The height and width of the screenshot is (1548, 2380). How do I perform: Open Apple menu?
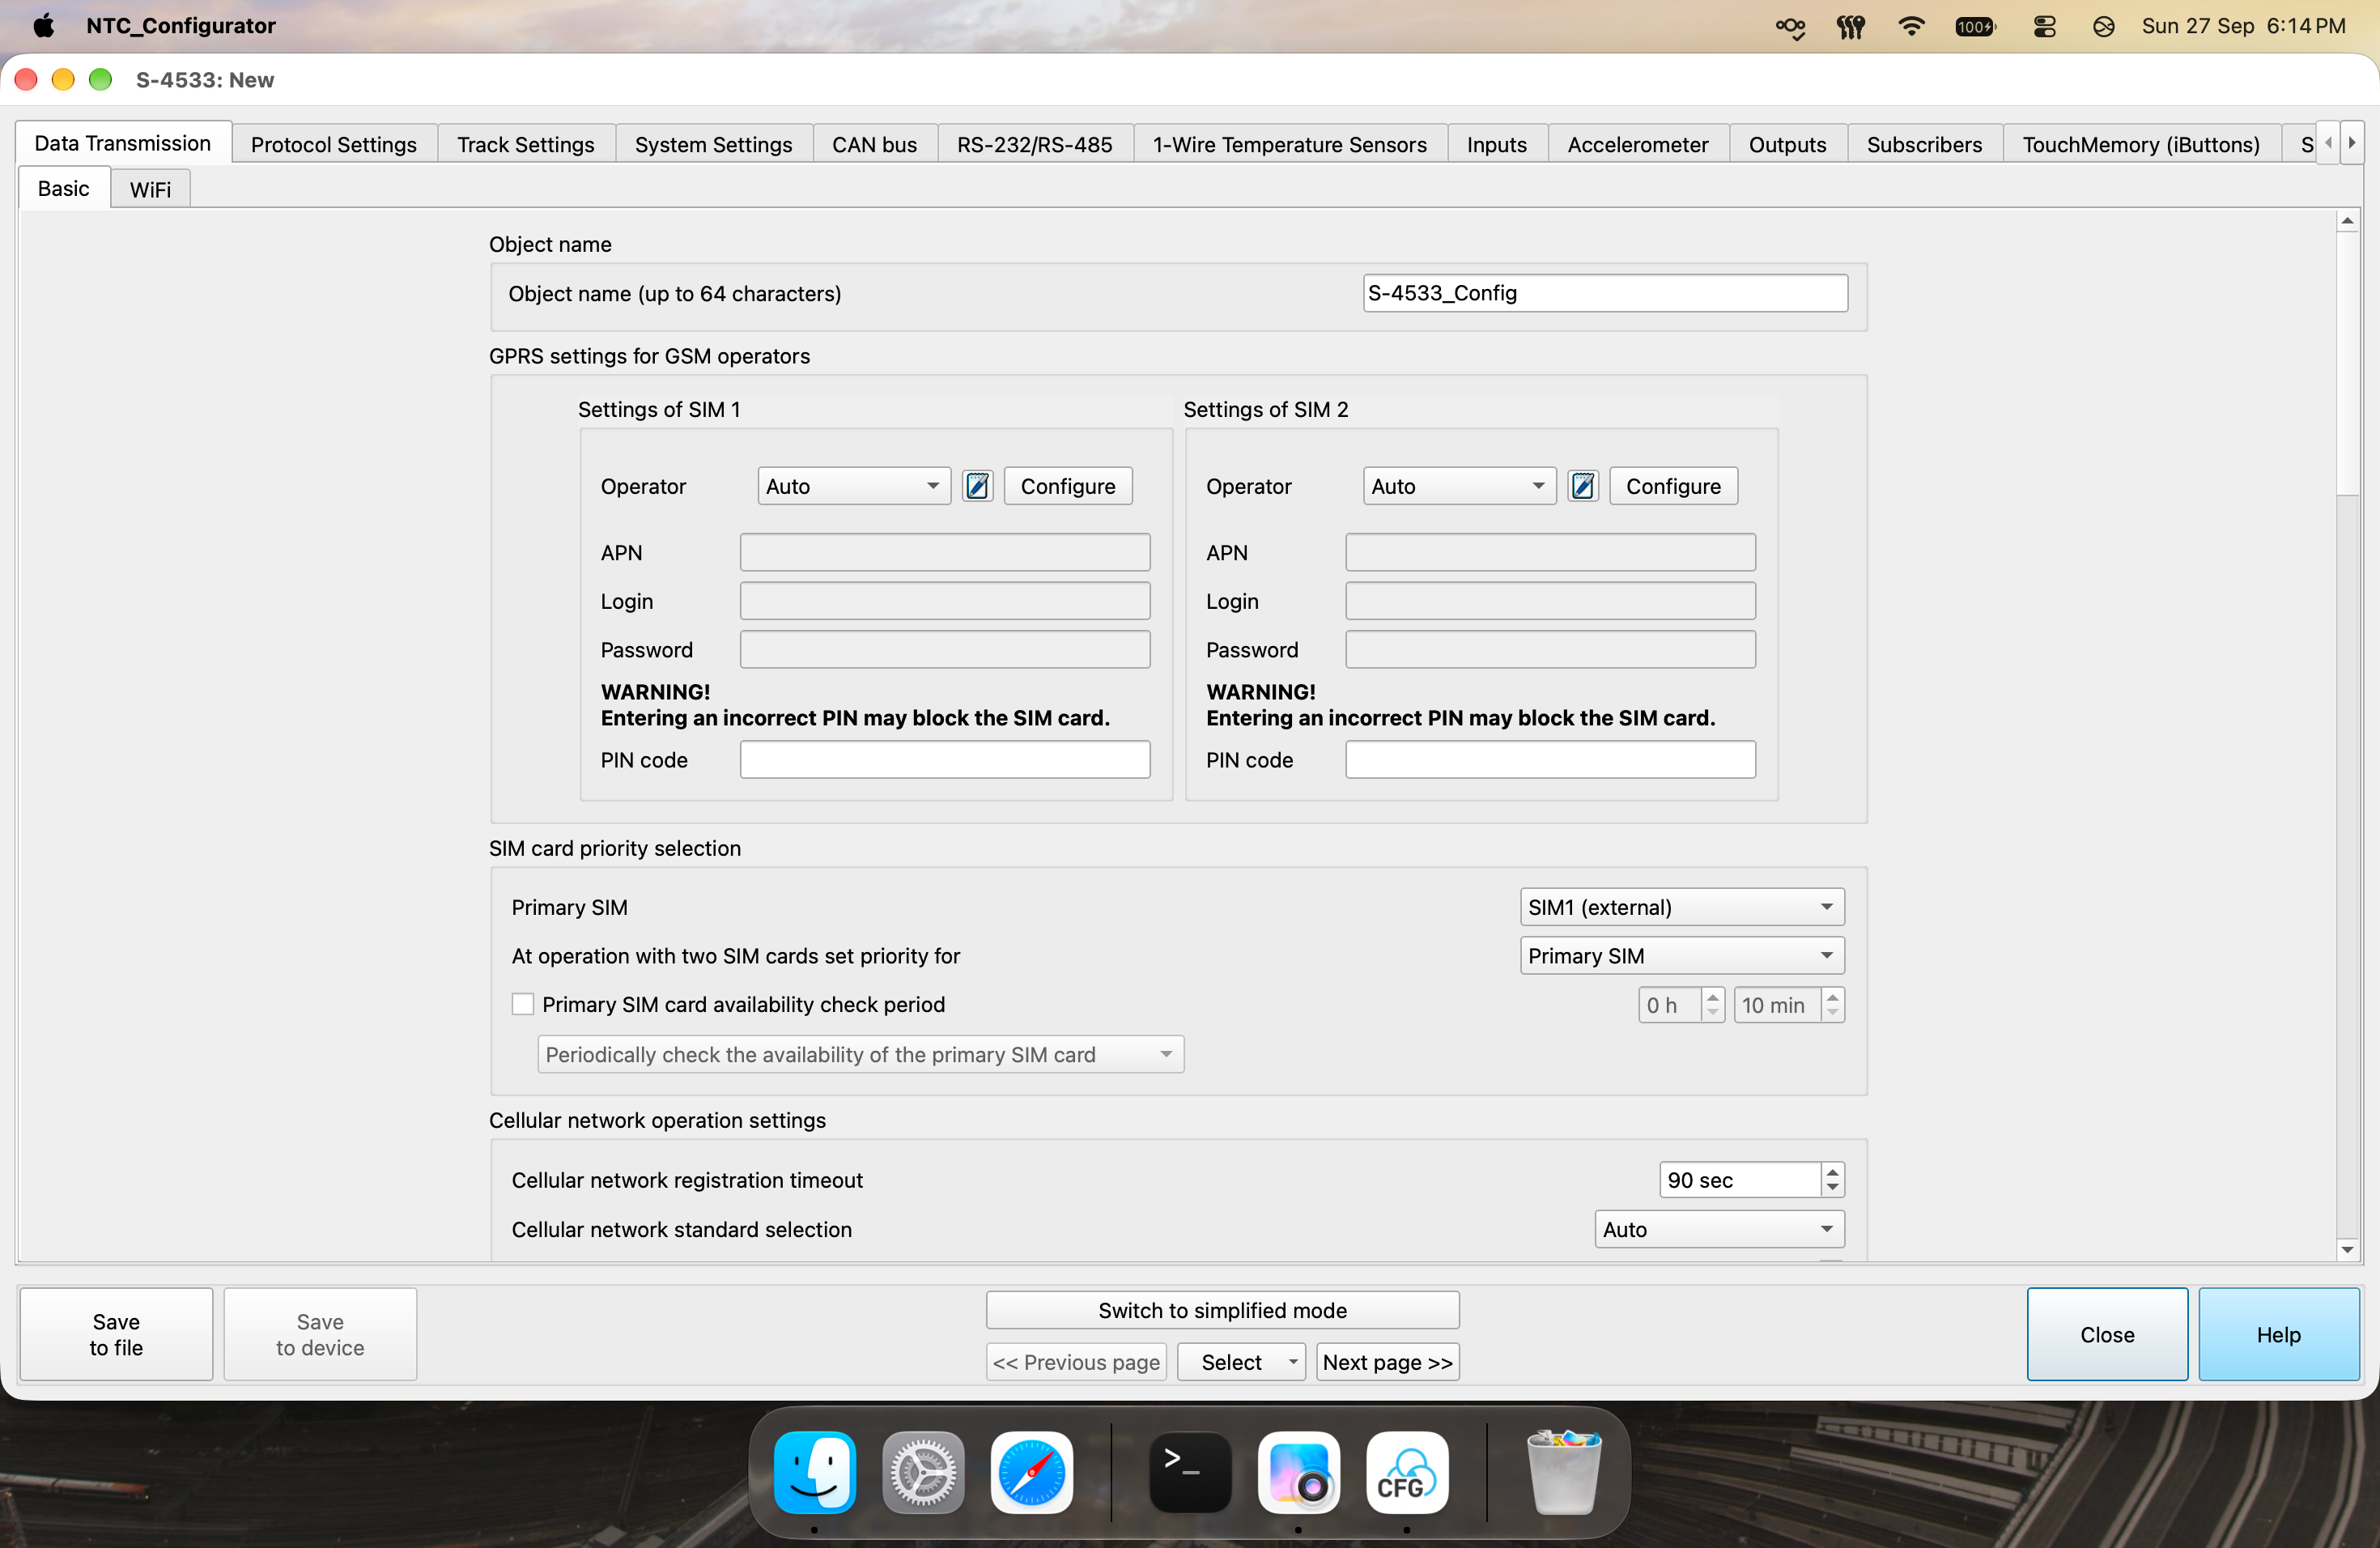point(43,26)
